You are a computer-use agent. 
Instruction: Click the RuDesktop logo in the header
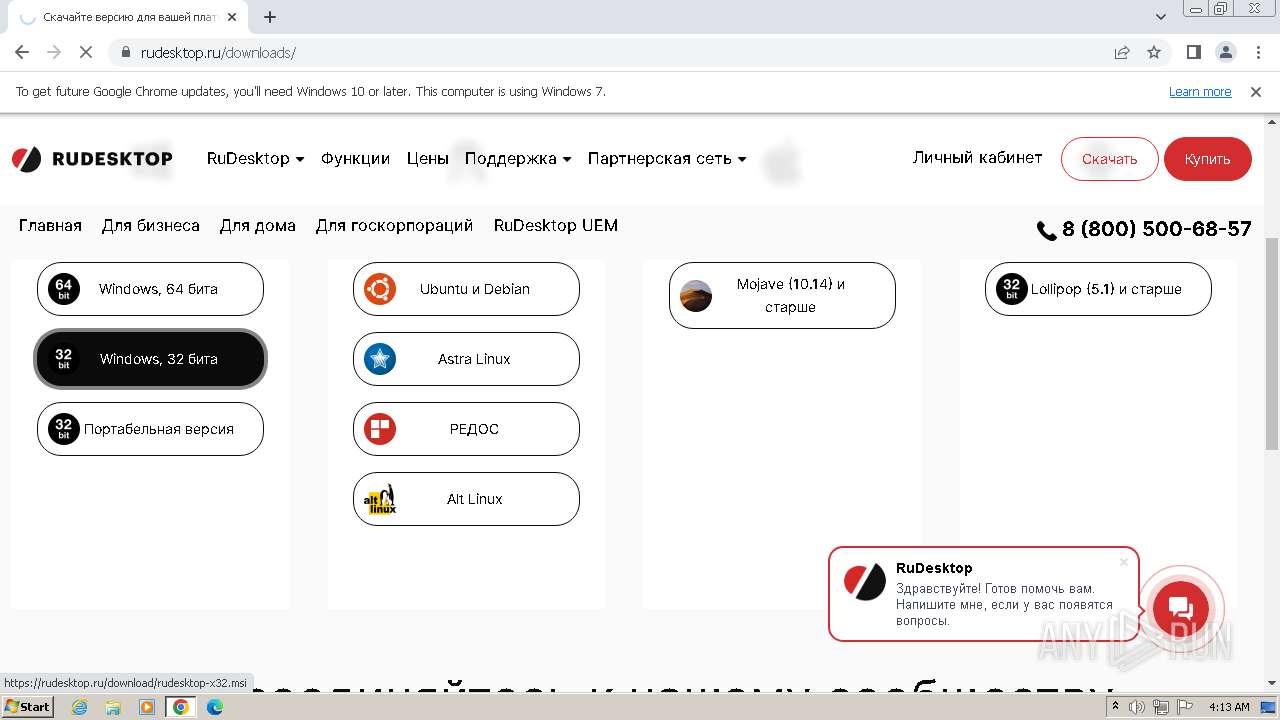point(92,159)
